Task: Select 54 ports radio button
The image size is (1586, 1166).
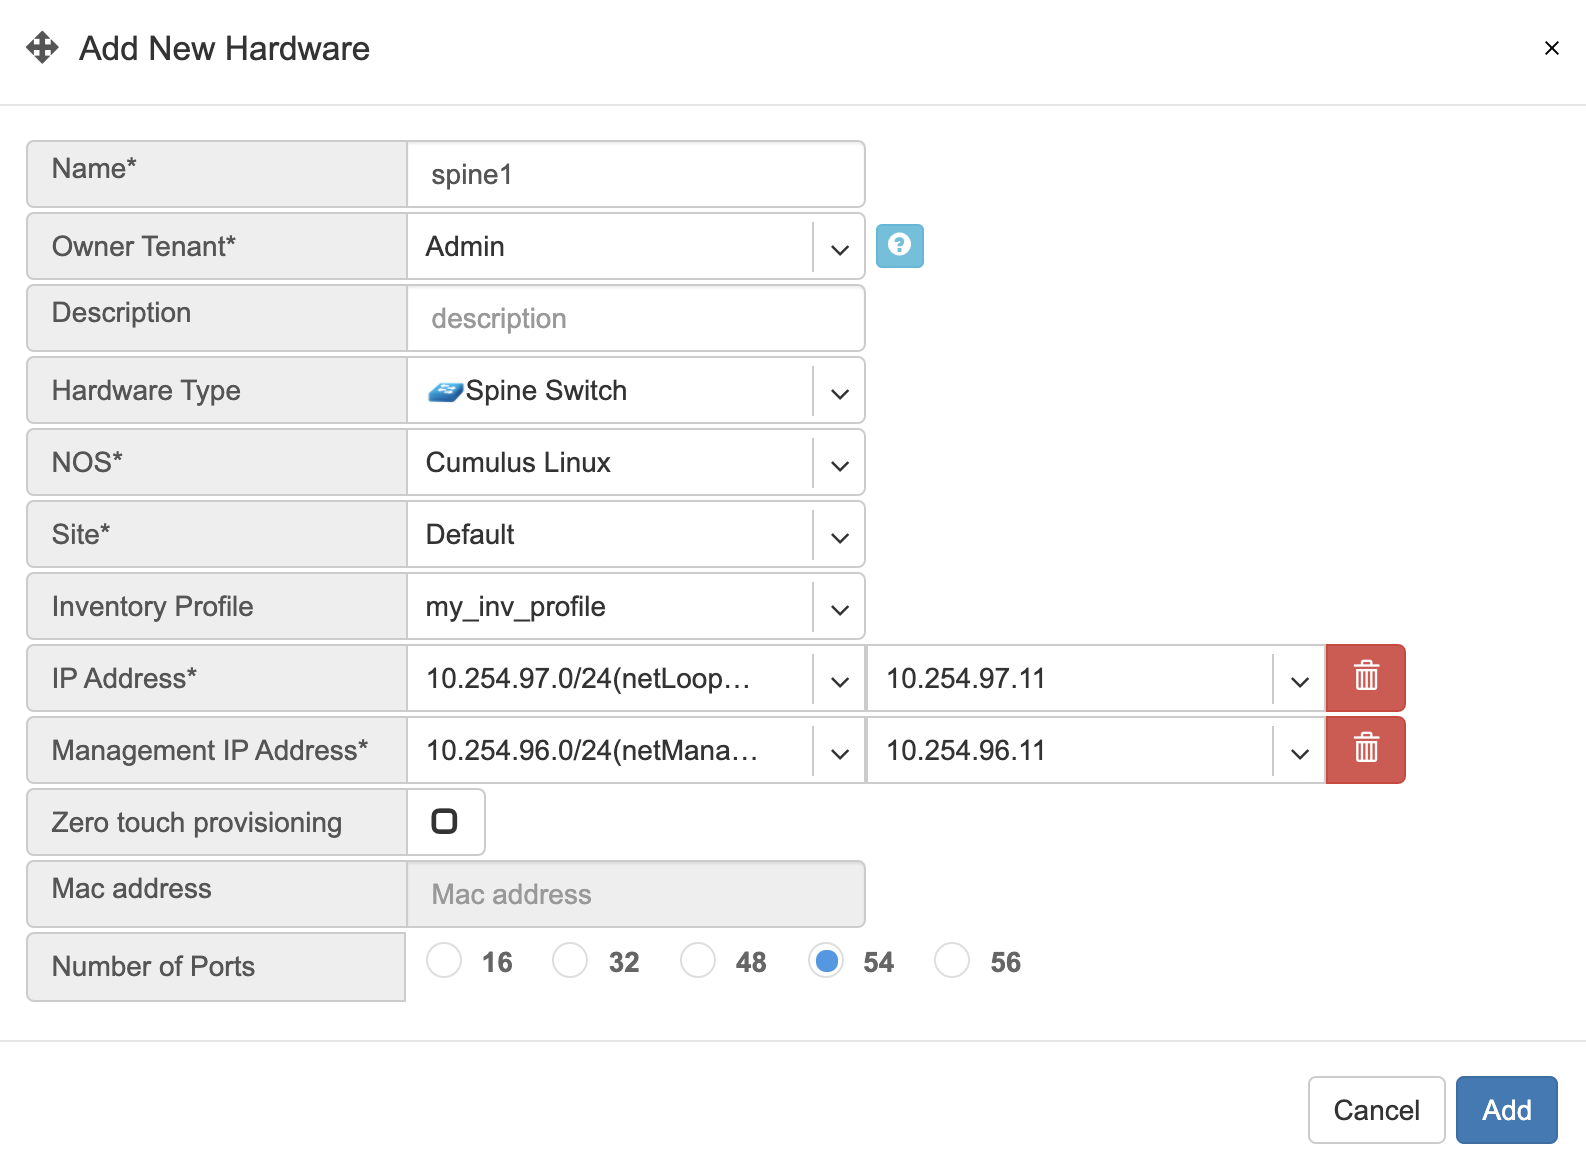Action: click(x=826, y=961)
